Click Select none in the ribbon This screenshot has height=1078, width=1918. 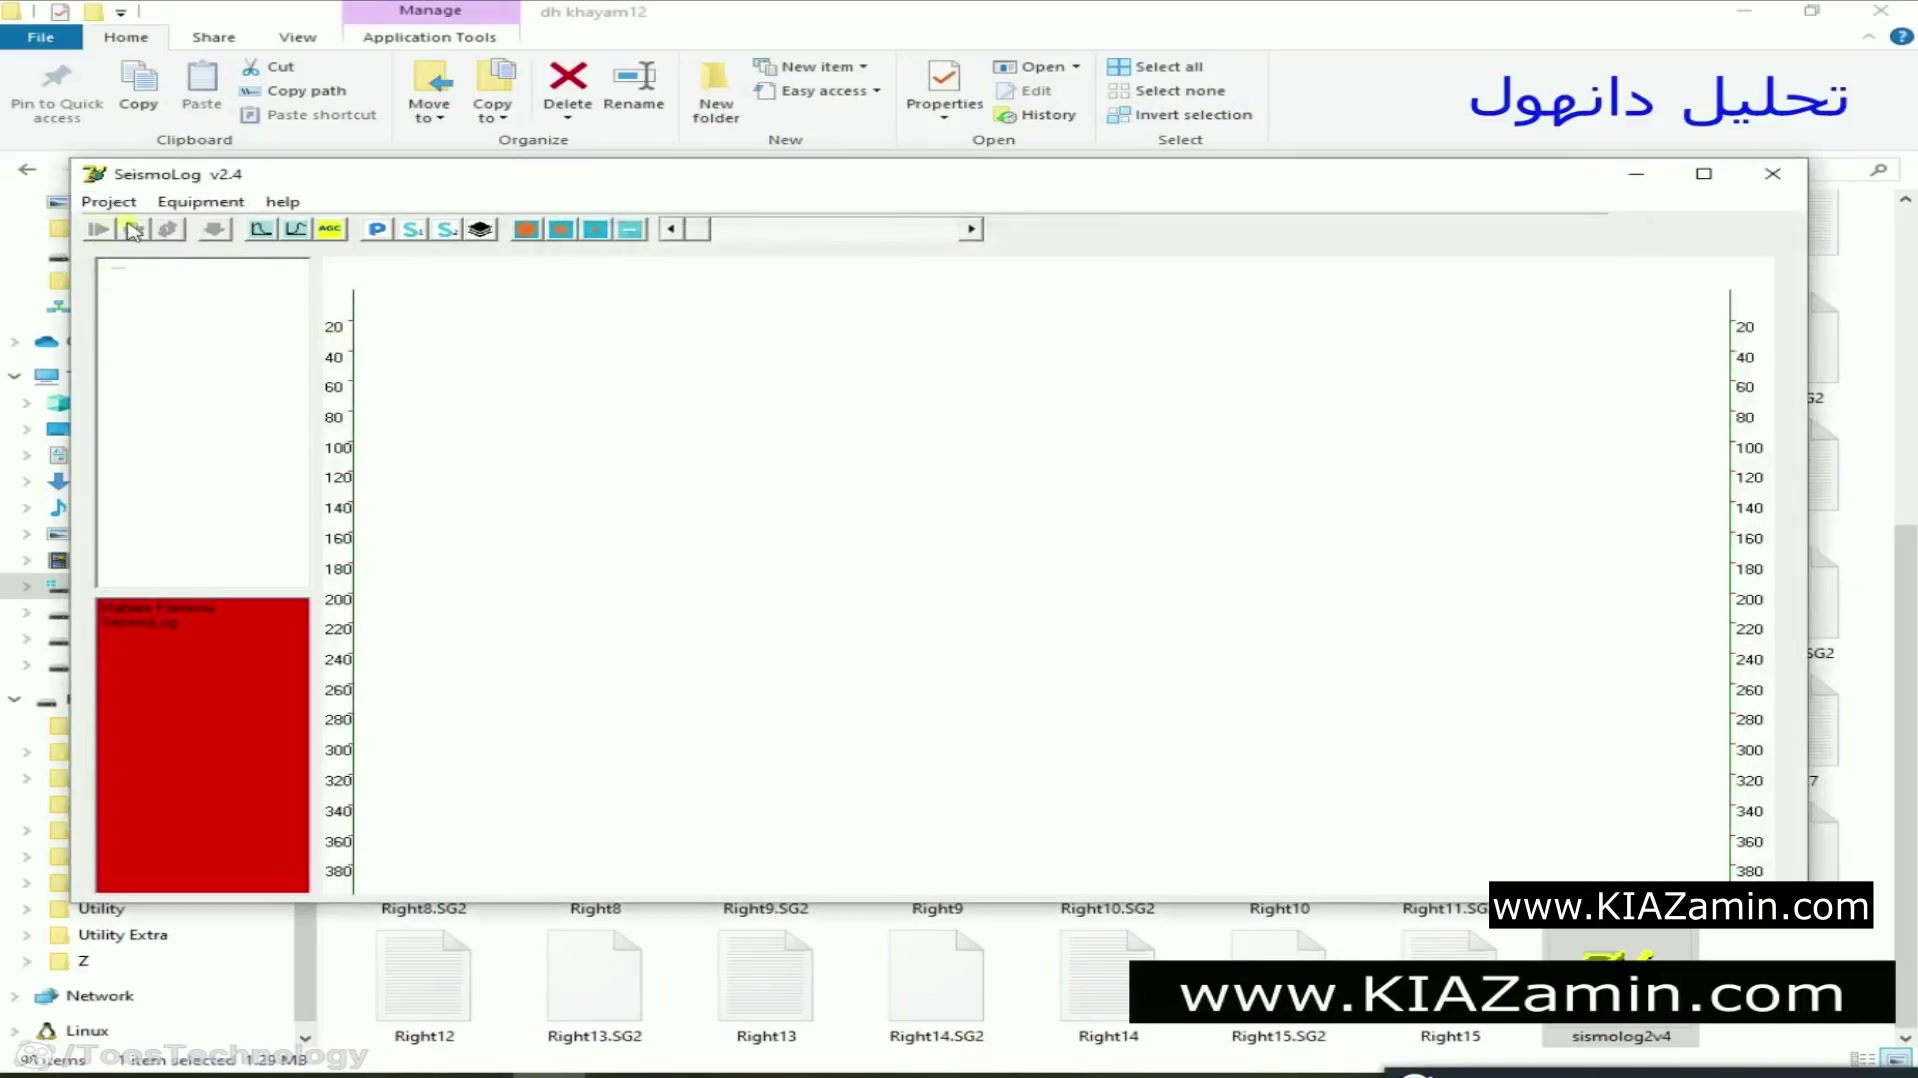pos(1167,90)
